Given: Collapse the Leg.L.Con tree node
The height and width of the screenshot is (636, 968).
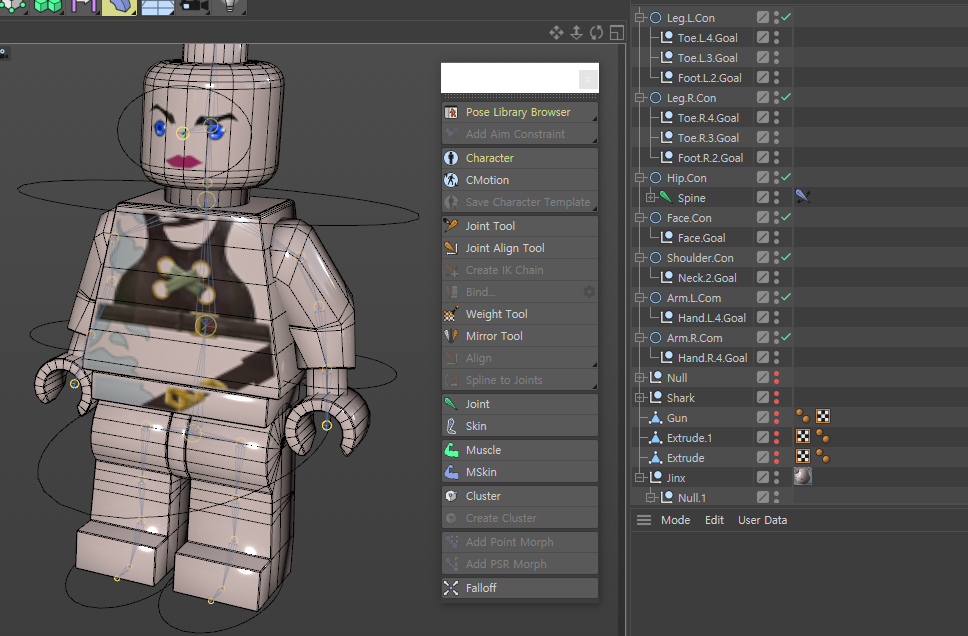Looking at the screenshot, I should (x=640, y=18).
